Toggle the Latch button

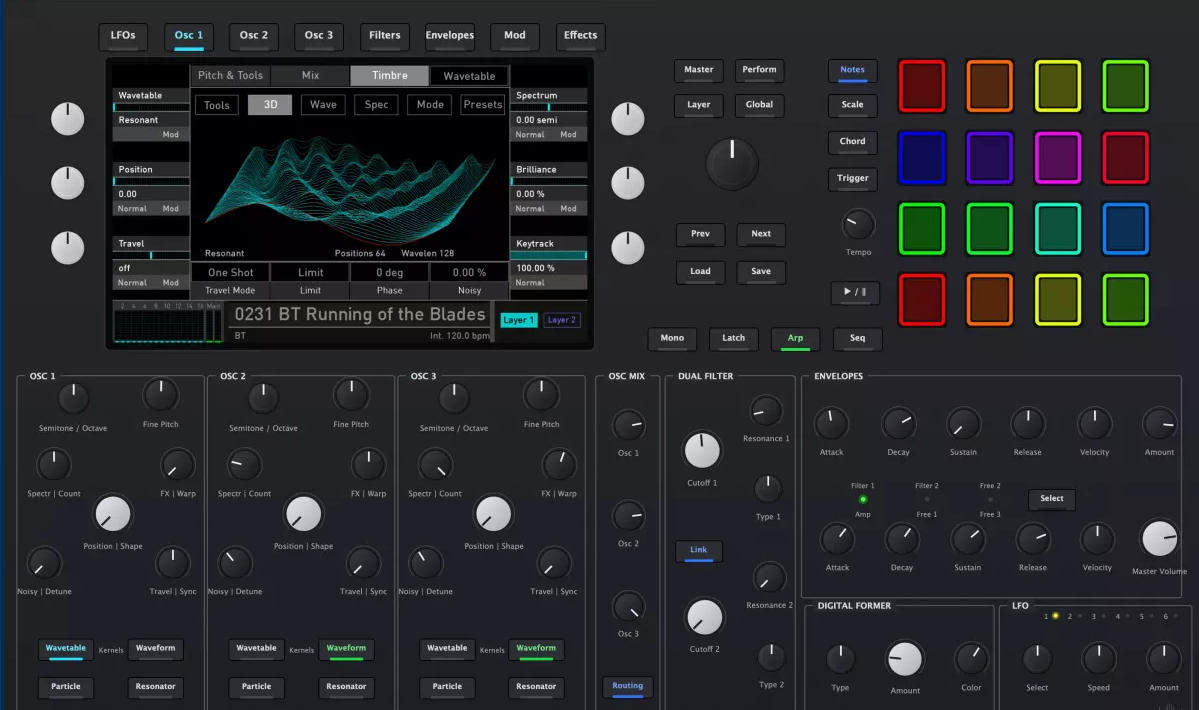point(733,339)
